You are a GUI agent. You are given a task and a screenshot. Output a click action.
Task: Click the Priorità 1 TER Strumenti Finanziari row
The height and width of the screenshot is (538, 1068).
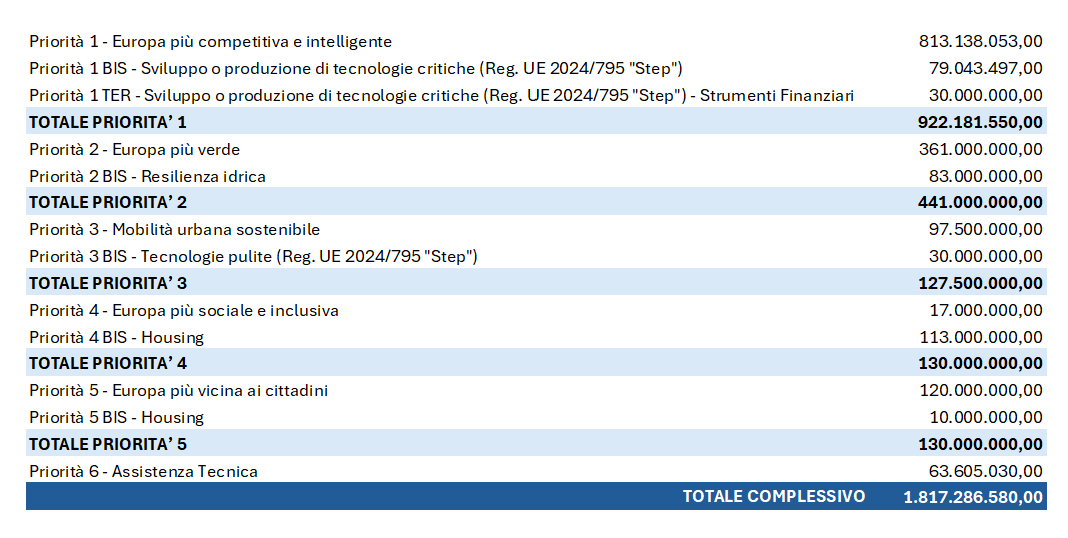[536, 95]
